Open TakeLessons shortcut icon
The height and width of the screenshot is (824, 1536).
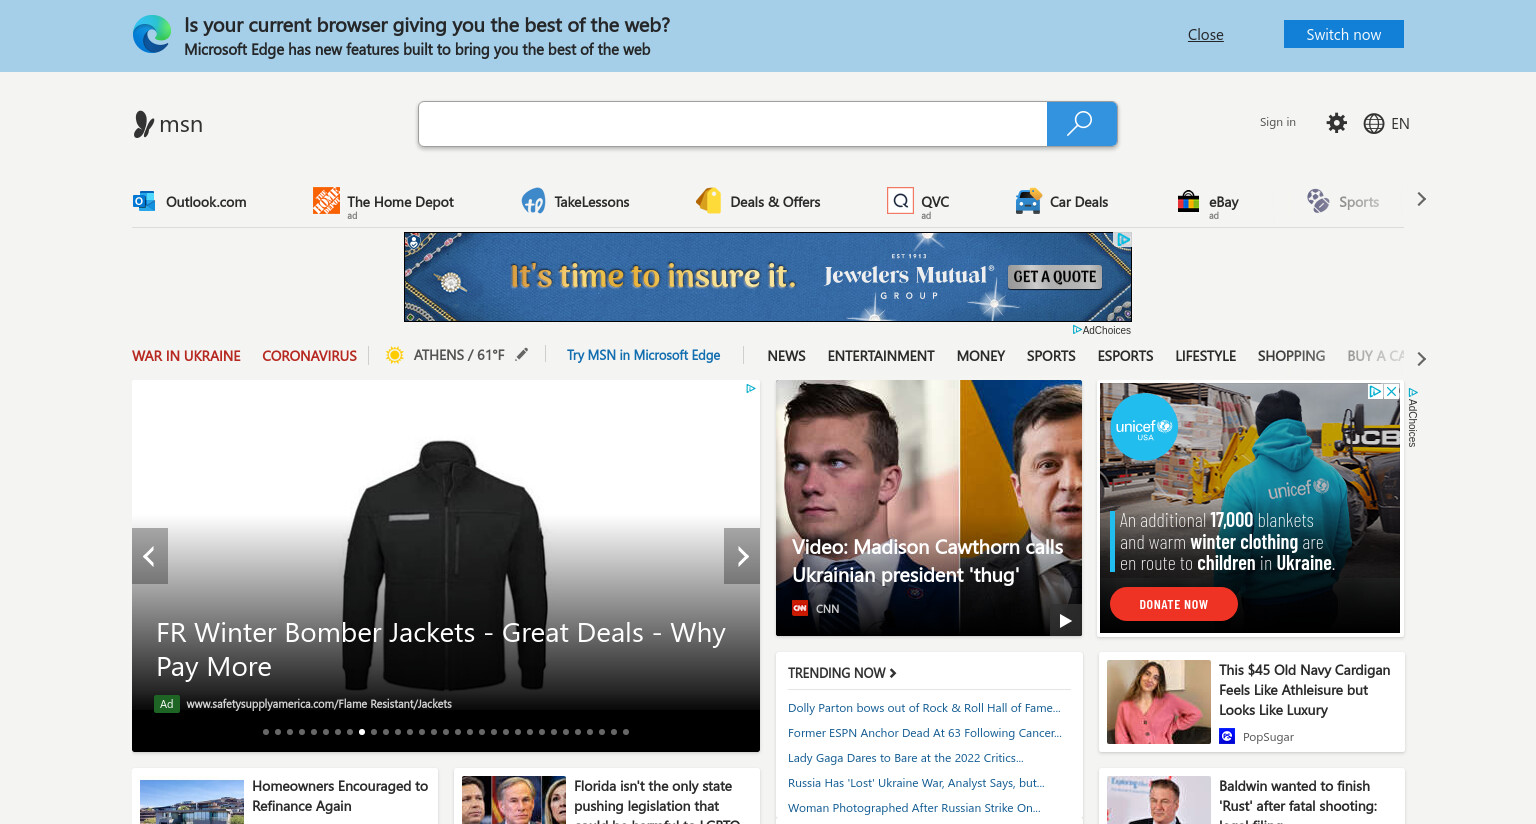[533, 201]
